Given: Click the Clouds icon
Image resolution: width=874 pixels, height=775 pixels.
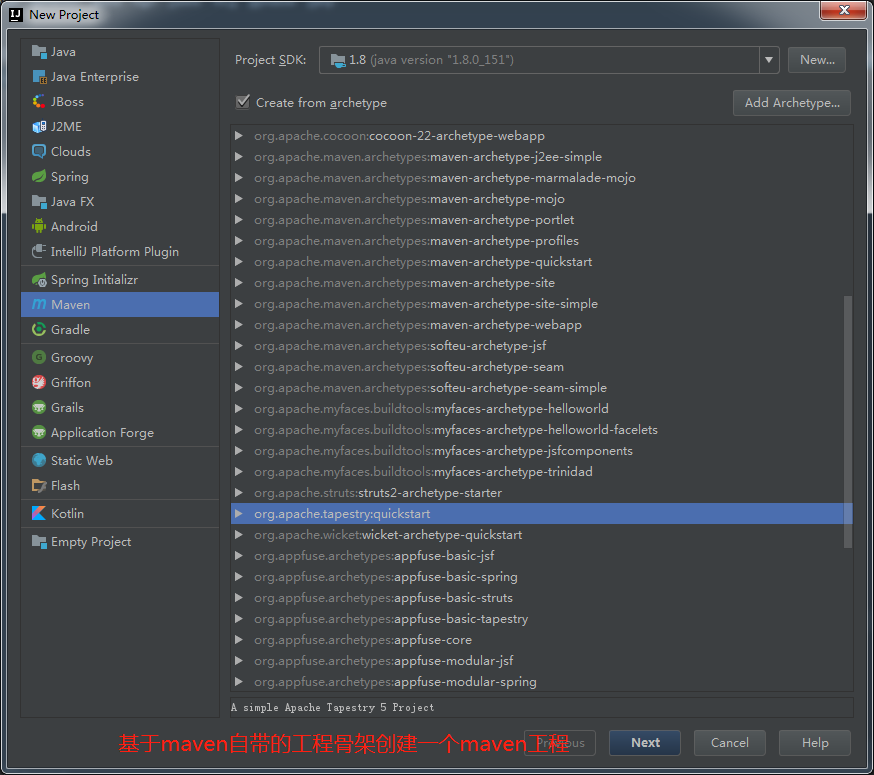Looking at the screenshot, I should pos(39,152).
